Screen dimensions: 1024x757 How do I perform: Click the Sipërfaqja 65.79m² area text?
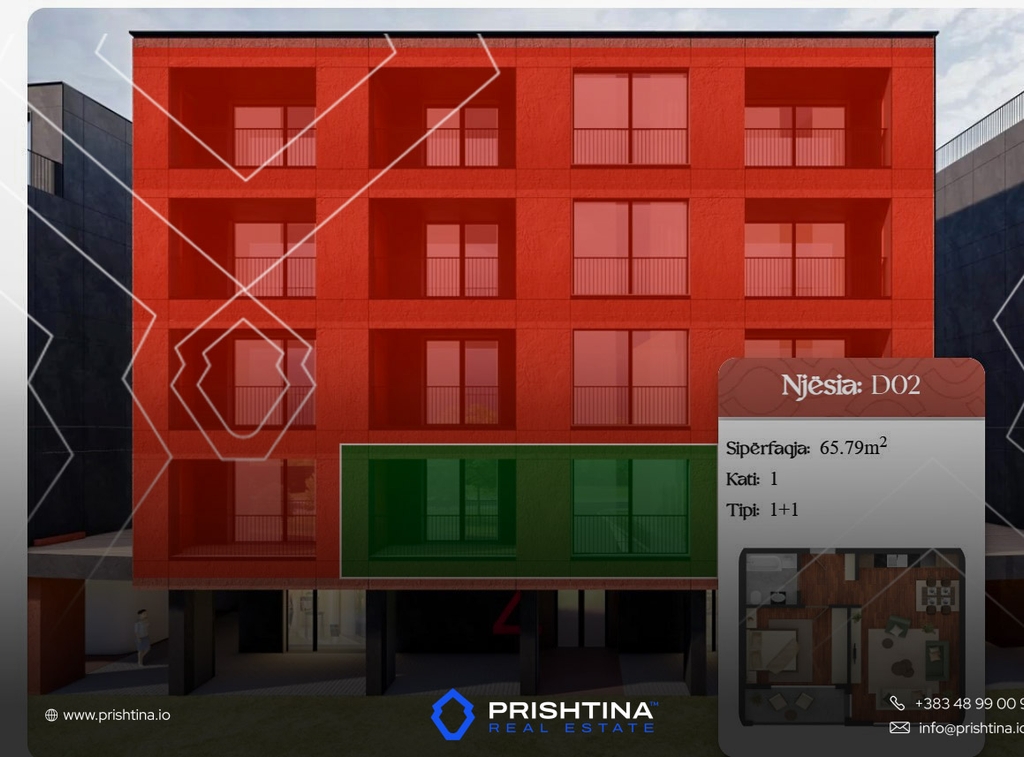[806, 448]
